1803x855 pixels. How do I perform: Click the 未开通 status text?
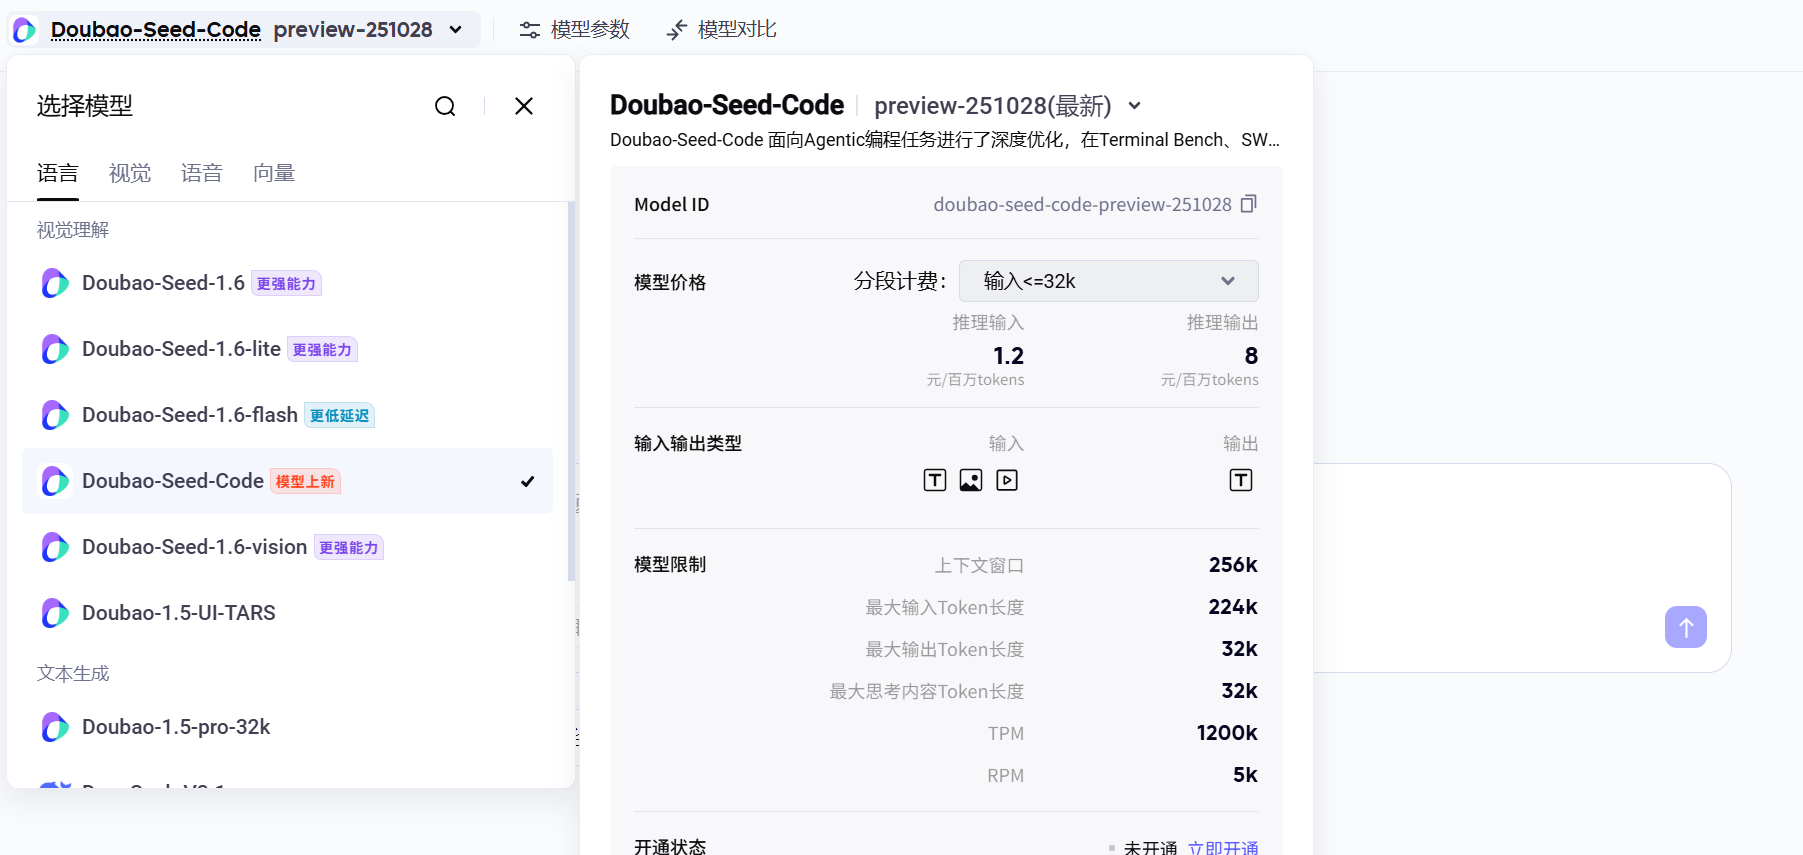coord(1150,848)
